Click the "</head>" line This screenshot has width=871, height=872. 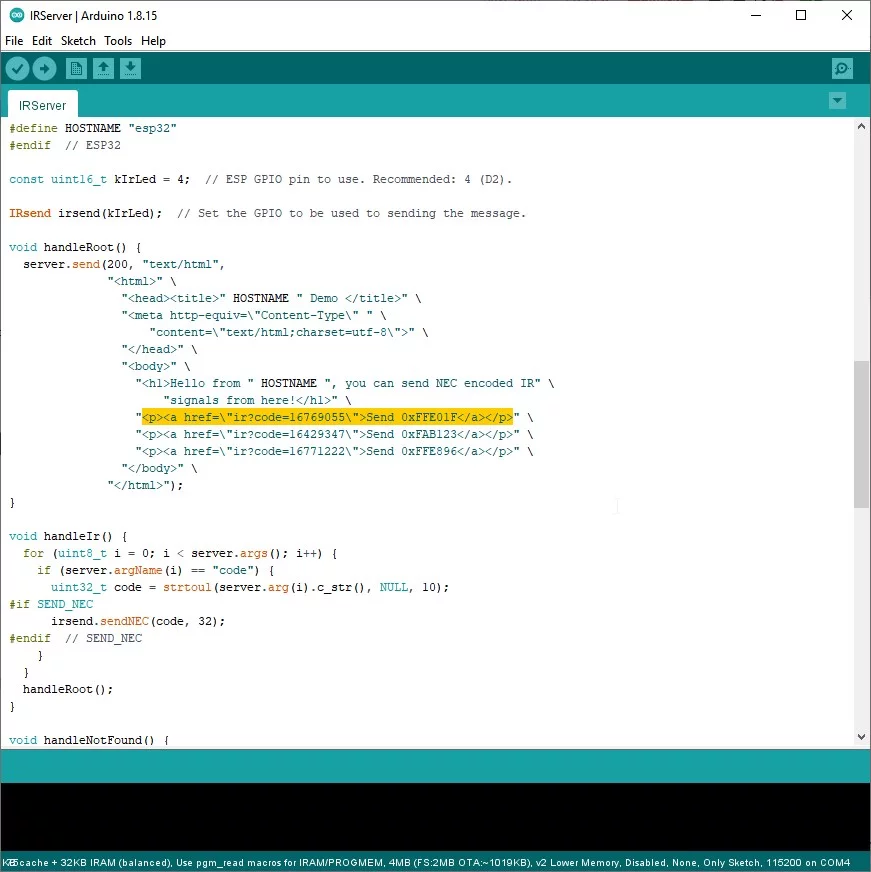(x=160, y=349)
